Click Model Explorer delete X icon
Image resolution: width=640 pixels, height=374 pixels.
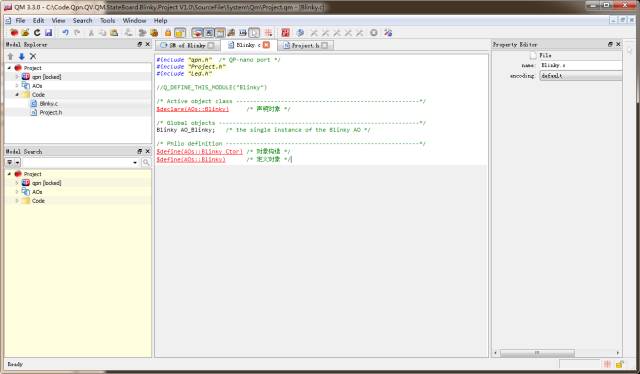(x=33, y=56)
